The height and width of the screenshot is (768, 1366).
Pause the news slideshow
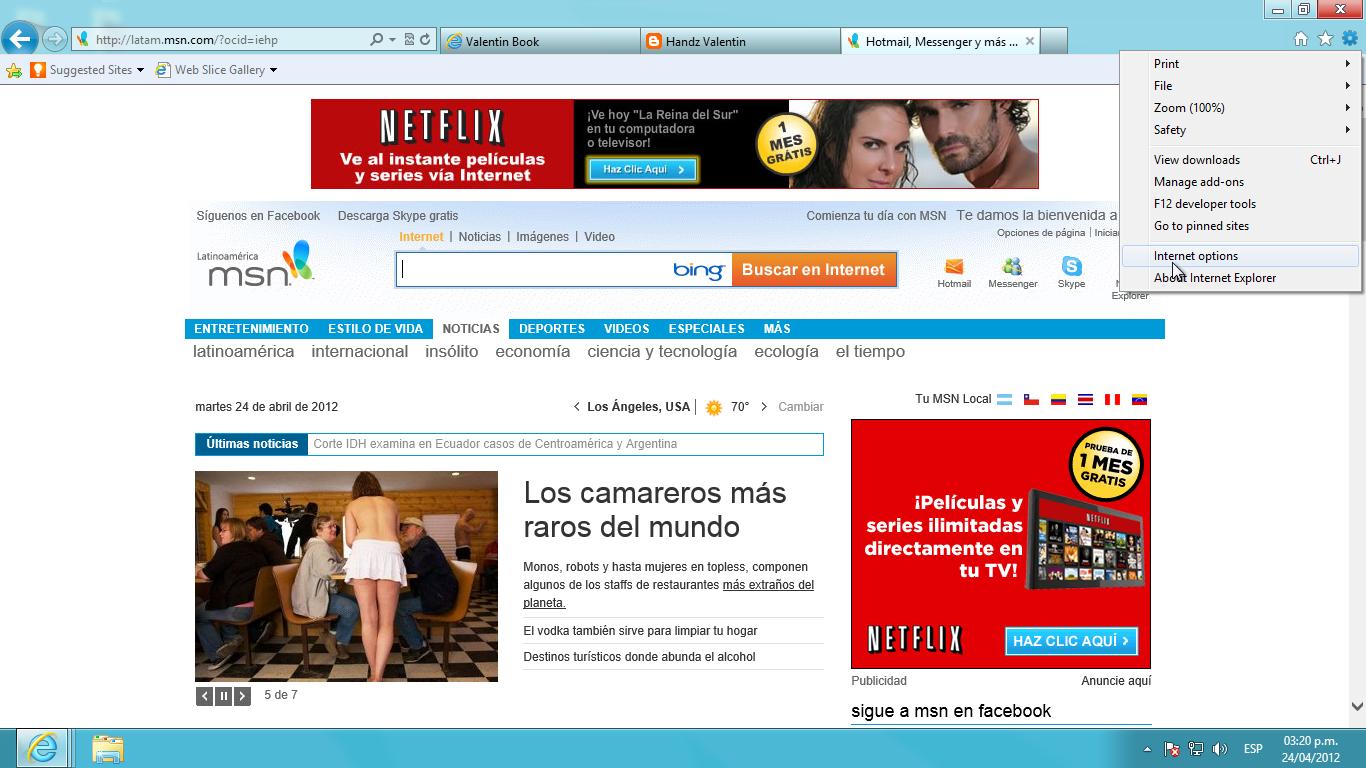pos(223,696)
